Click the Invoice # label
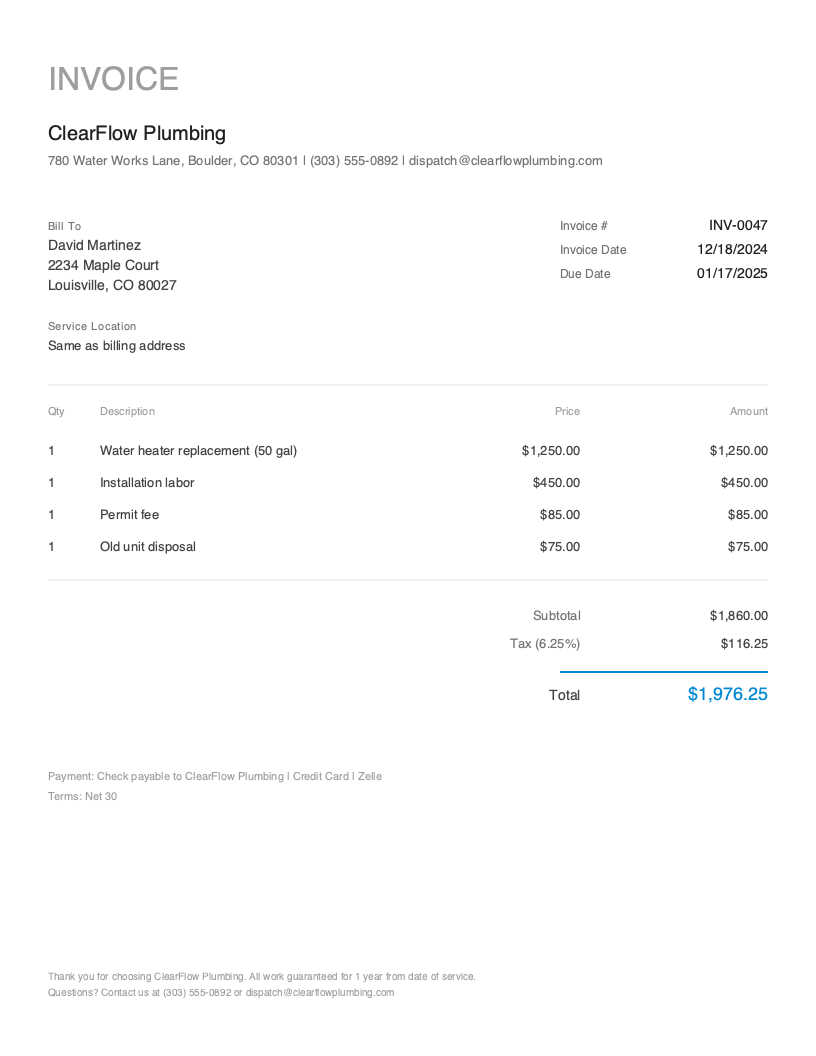The height and width of the screenshot is (1056, 816). click(x=584, y=226)
